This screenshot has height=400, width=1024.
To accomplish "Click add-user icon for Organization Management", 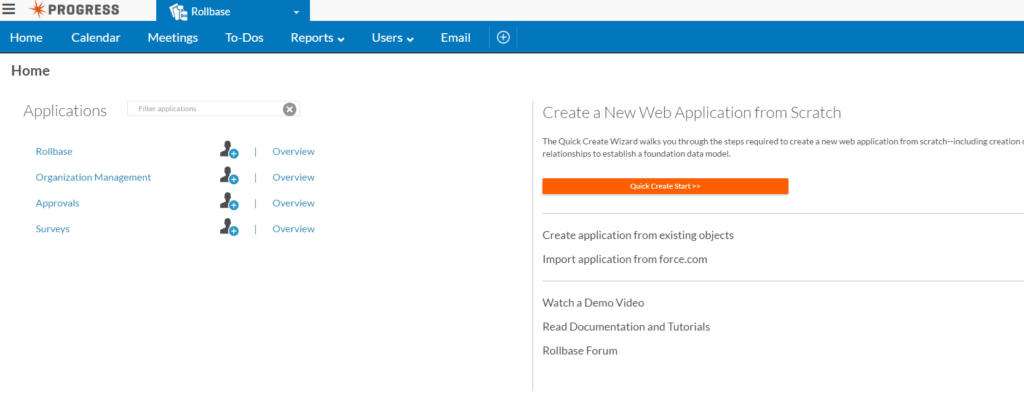I will tap(229, 177).
